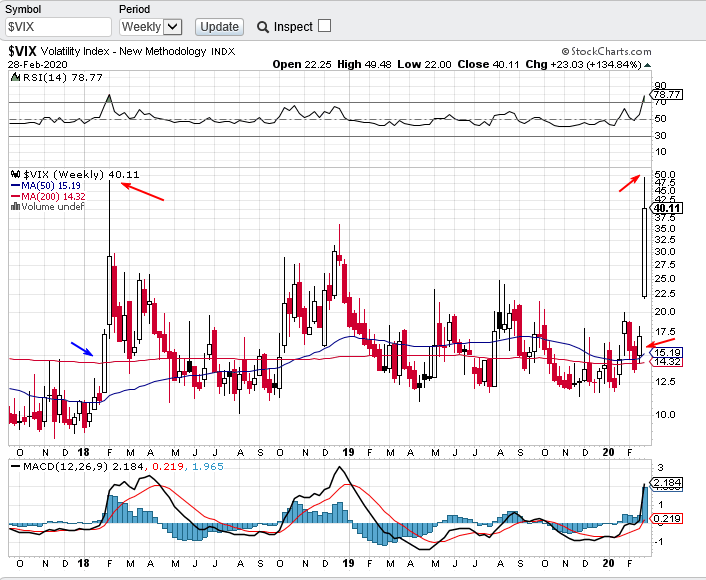
Task: Click the 50.0 top price axis label
Action: (x=665, y=174)
